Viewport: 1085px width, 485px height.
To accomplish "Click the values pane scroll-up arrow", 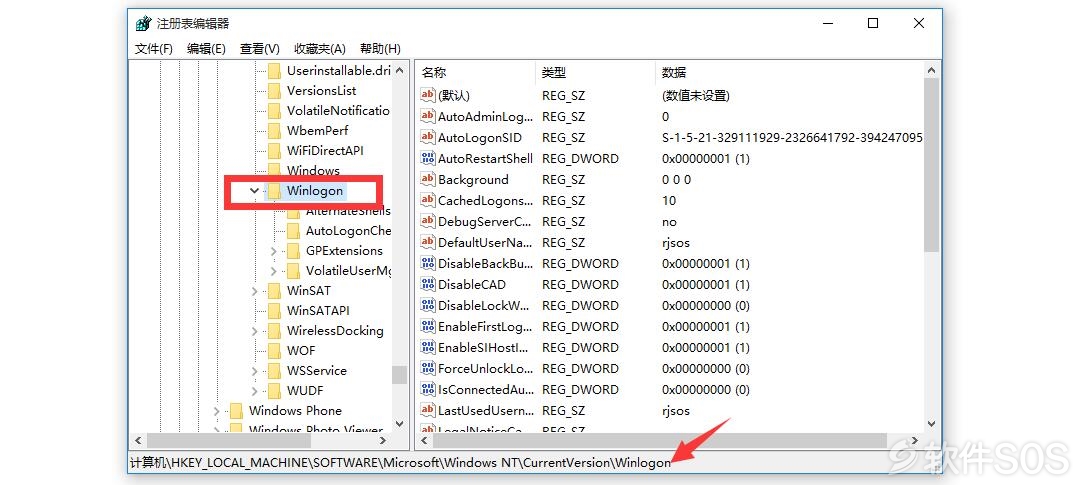I will [x=932, y=70].
